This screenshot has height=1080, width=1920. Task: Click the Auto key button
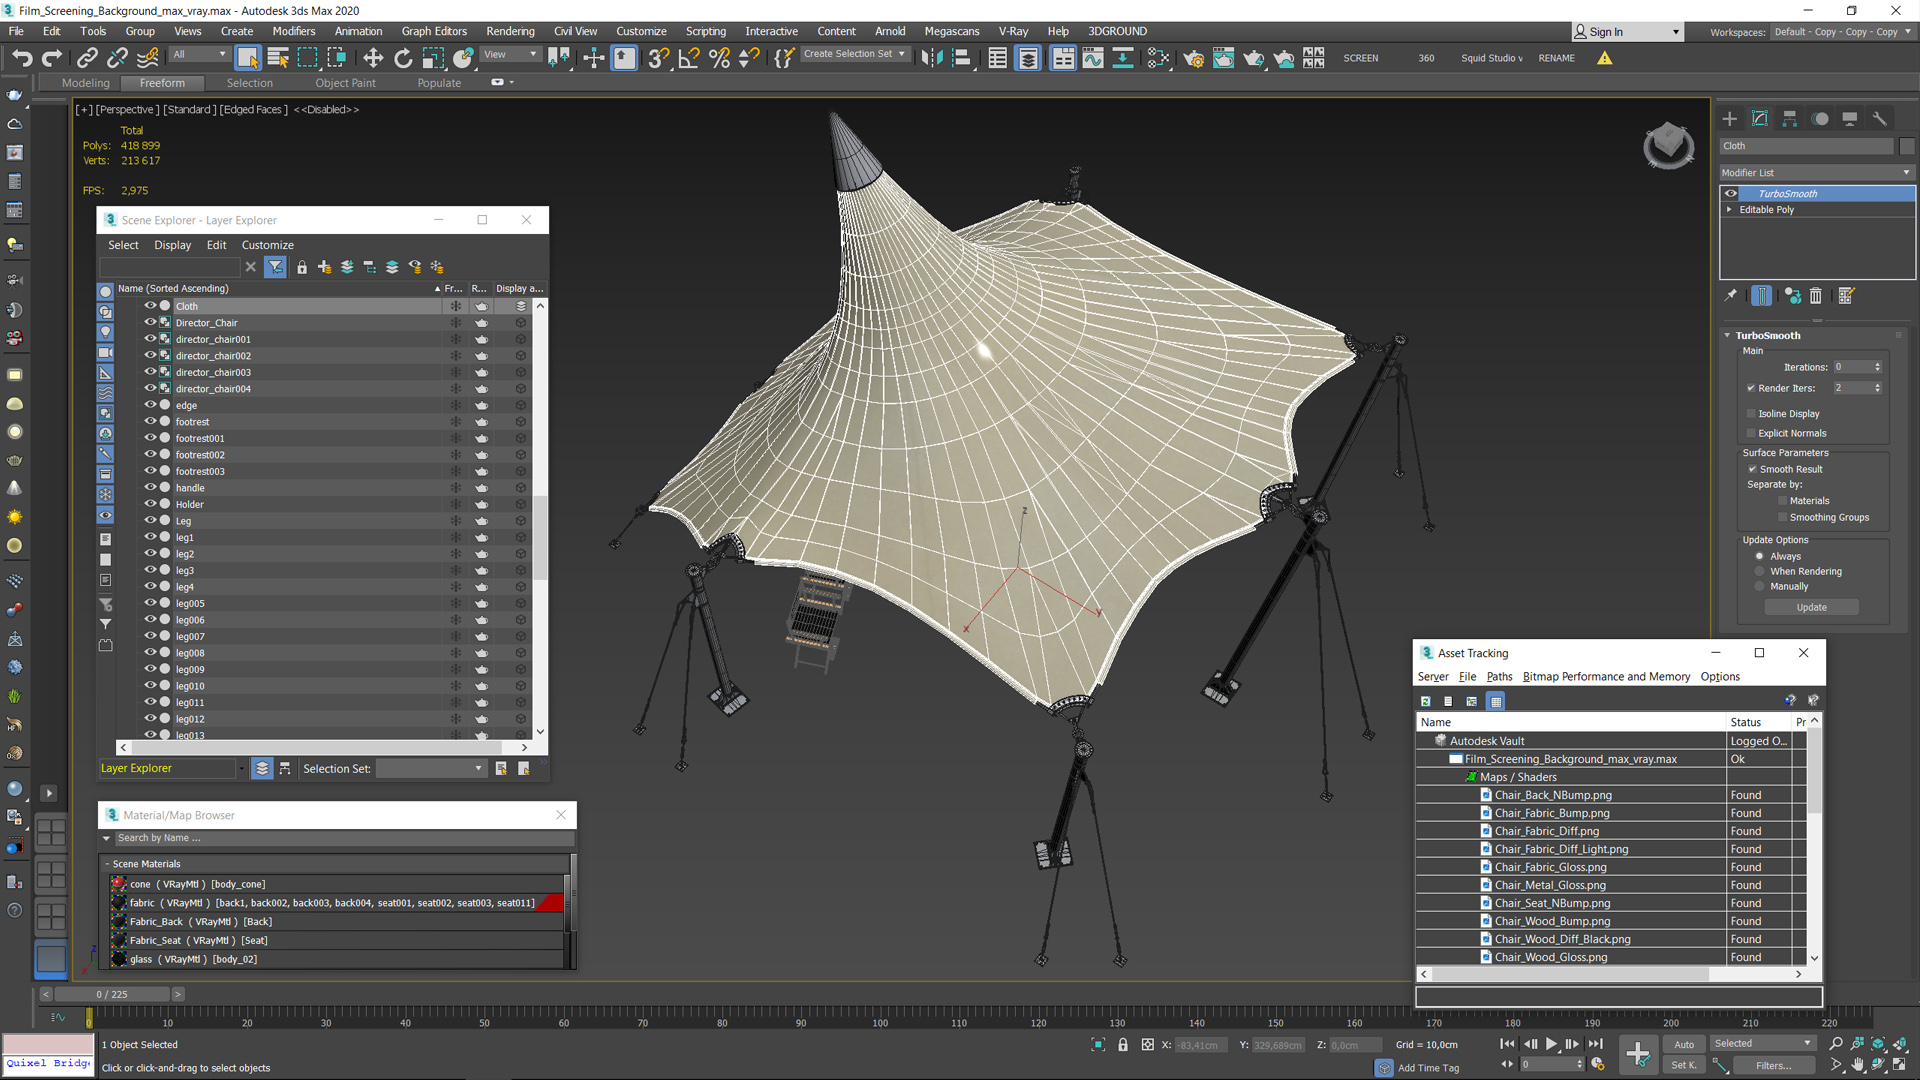pos(1684,1044)
